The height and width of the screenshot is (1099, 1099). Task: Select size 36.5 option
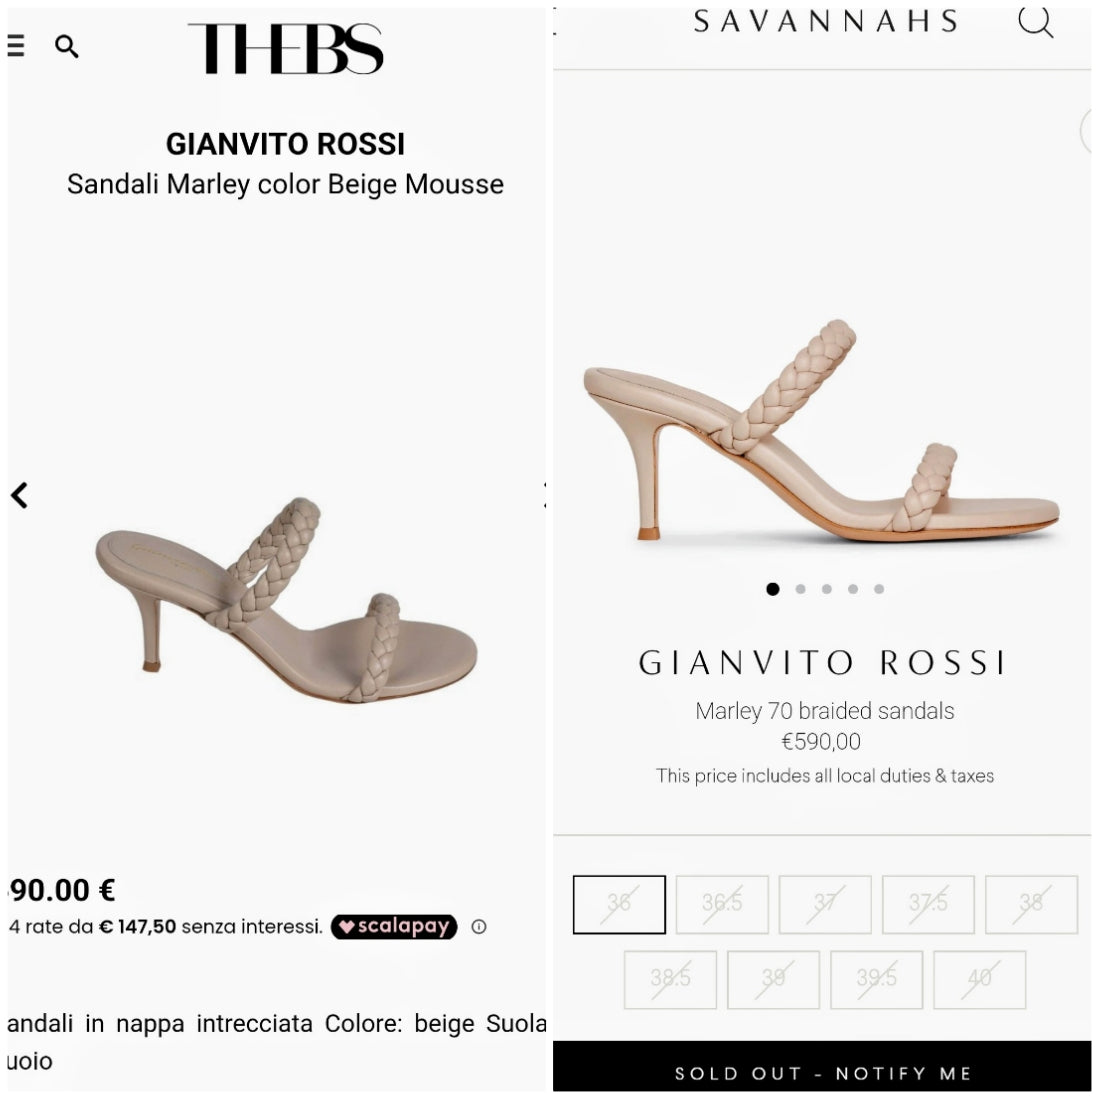click(x=722, y=904)
